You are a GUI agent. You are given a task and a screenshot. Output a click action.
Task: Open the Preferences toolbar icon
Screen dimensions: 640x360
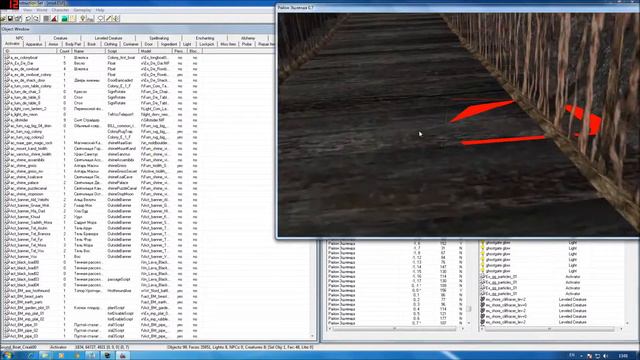point(18,18)
